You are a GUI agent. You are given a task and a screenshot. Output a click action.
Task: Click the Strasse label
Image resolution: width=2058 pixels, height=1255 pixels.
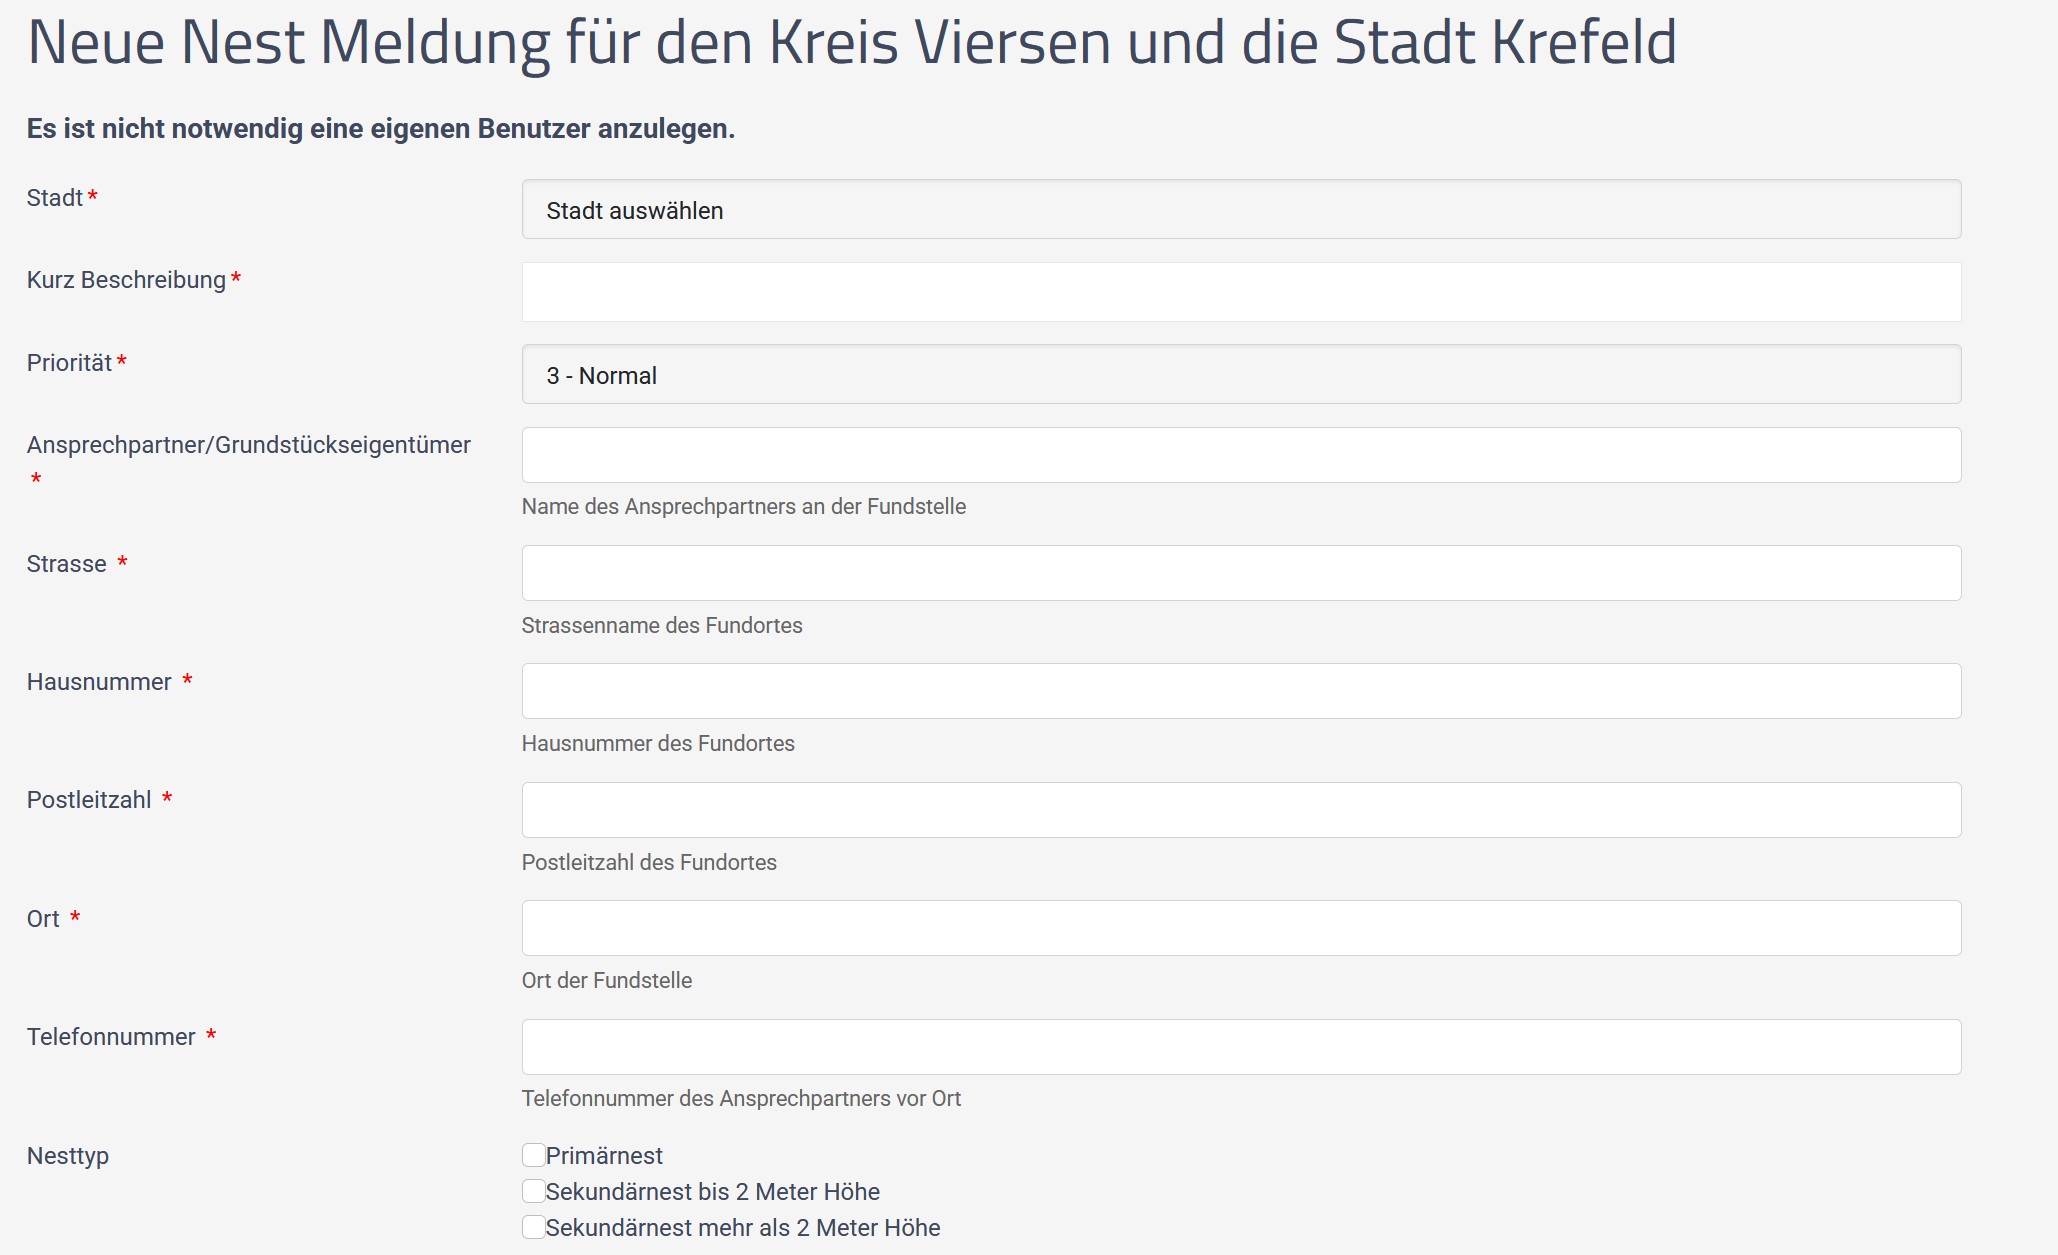click(67, 564)
